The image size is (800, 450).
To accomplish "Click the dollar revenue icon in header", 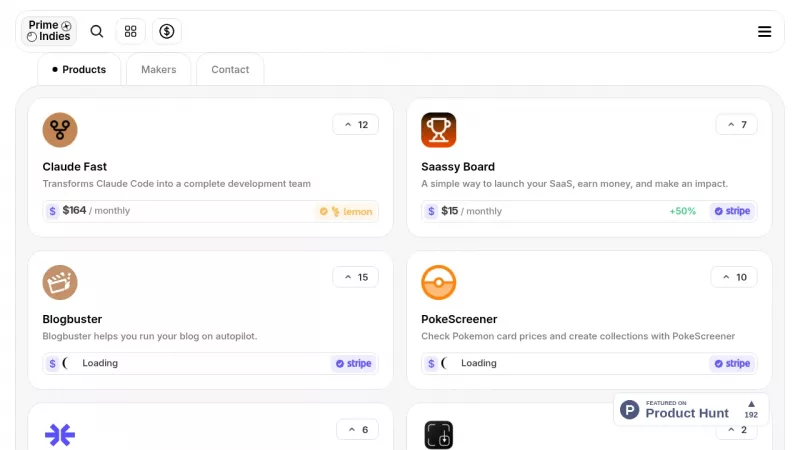I will point(167,31).
